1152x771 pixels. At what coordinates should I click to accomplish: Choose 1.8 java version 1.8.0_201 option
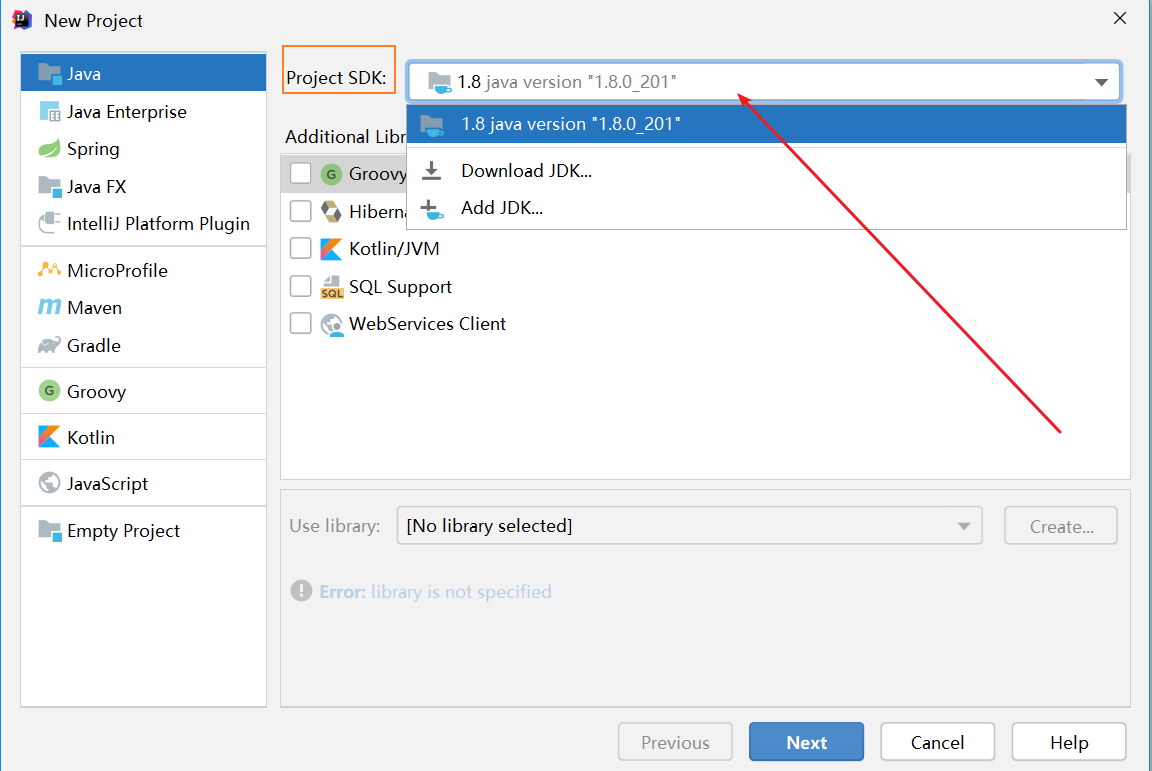[x=766, y=124]
